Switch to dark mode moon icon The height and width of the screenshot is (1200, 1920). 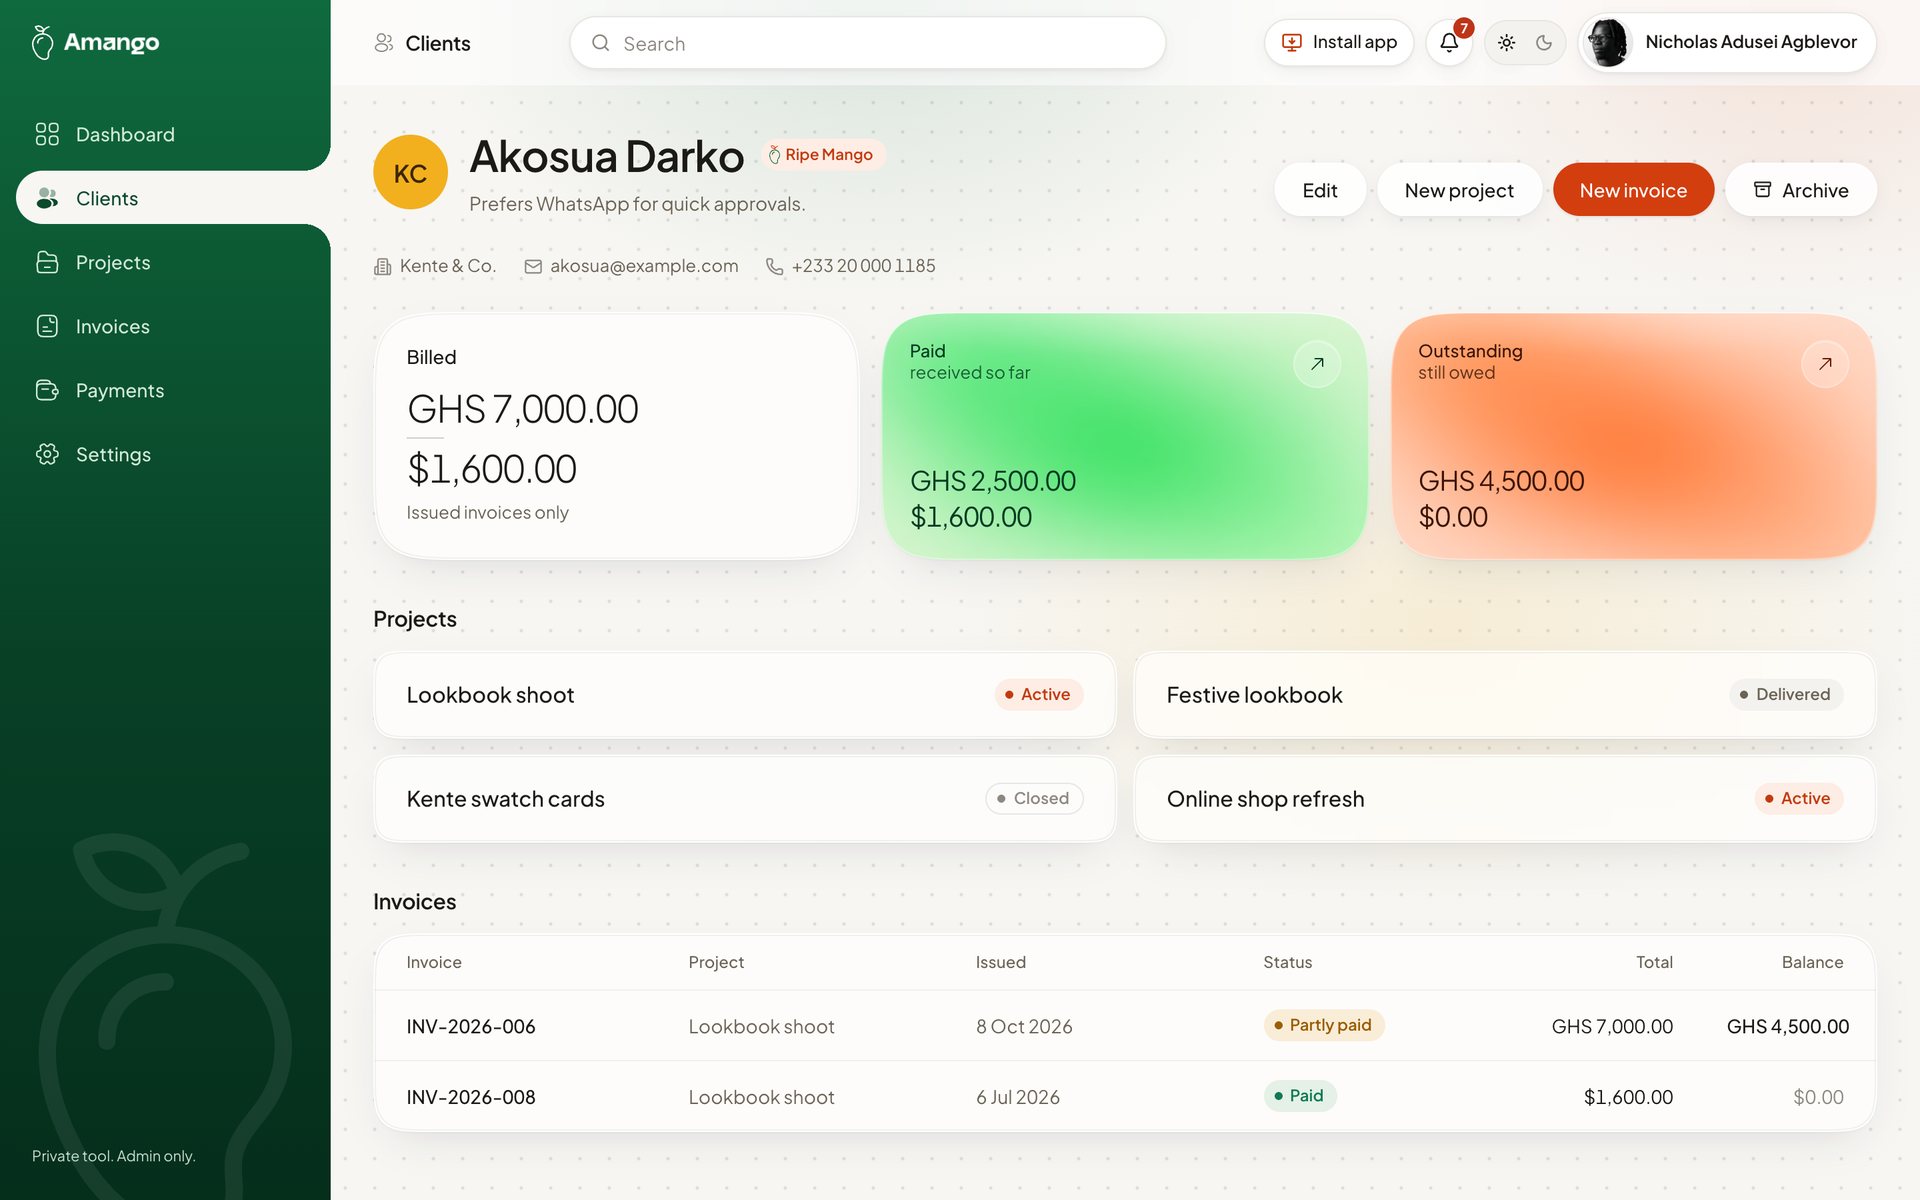1544,43
